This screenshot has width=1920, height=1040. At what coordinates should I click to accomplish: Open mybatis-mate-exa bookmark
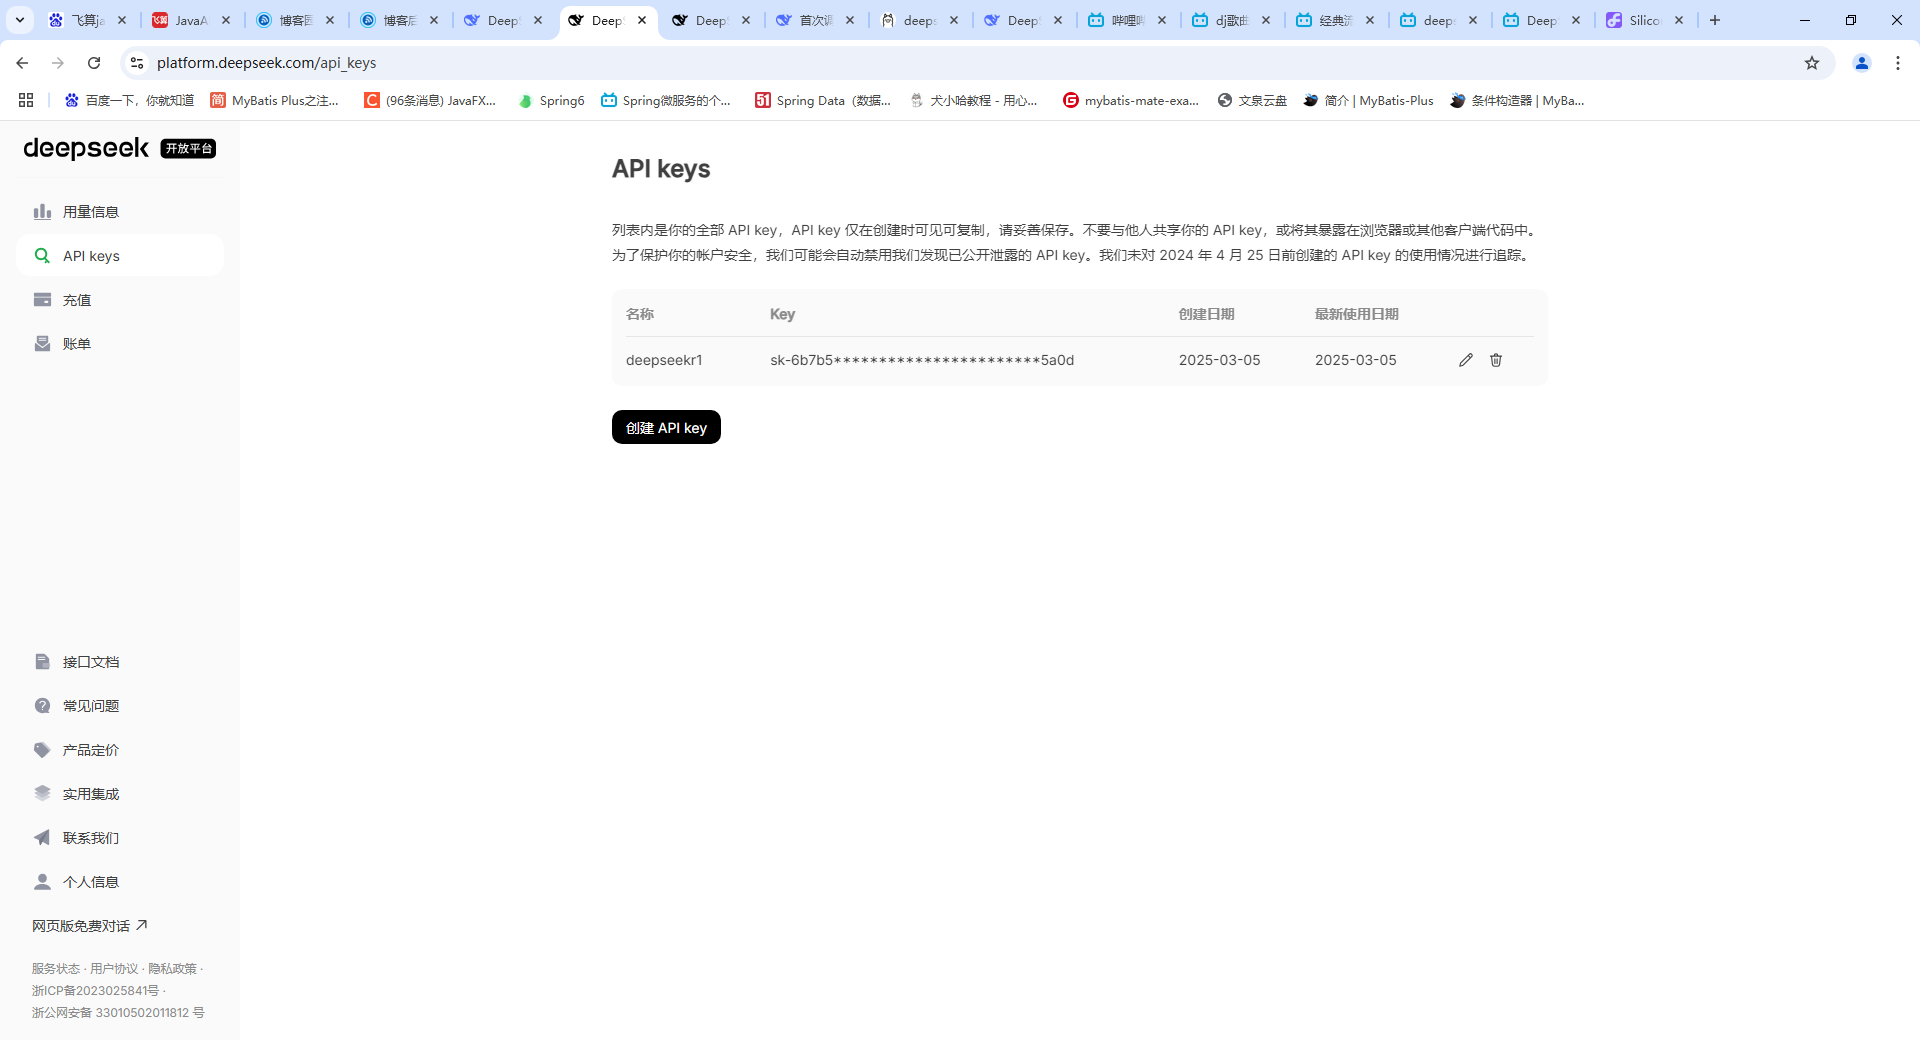pyautogui.click(x=1131, y=100)
